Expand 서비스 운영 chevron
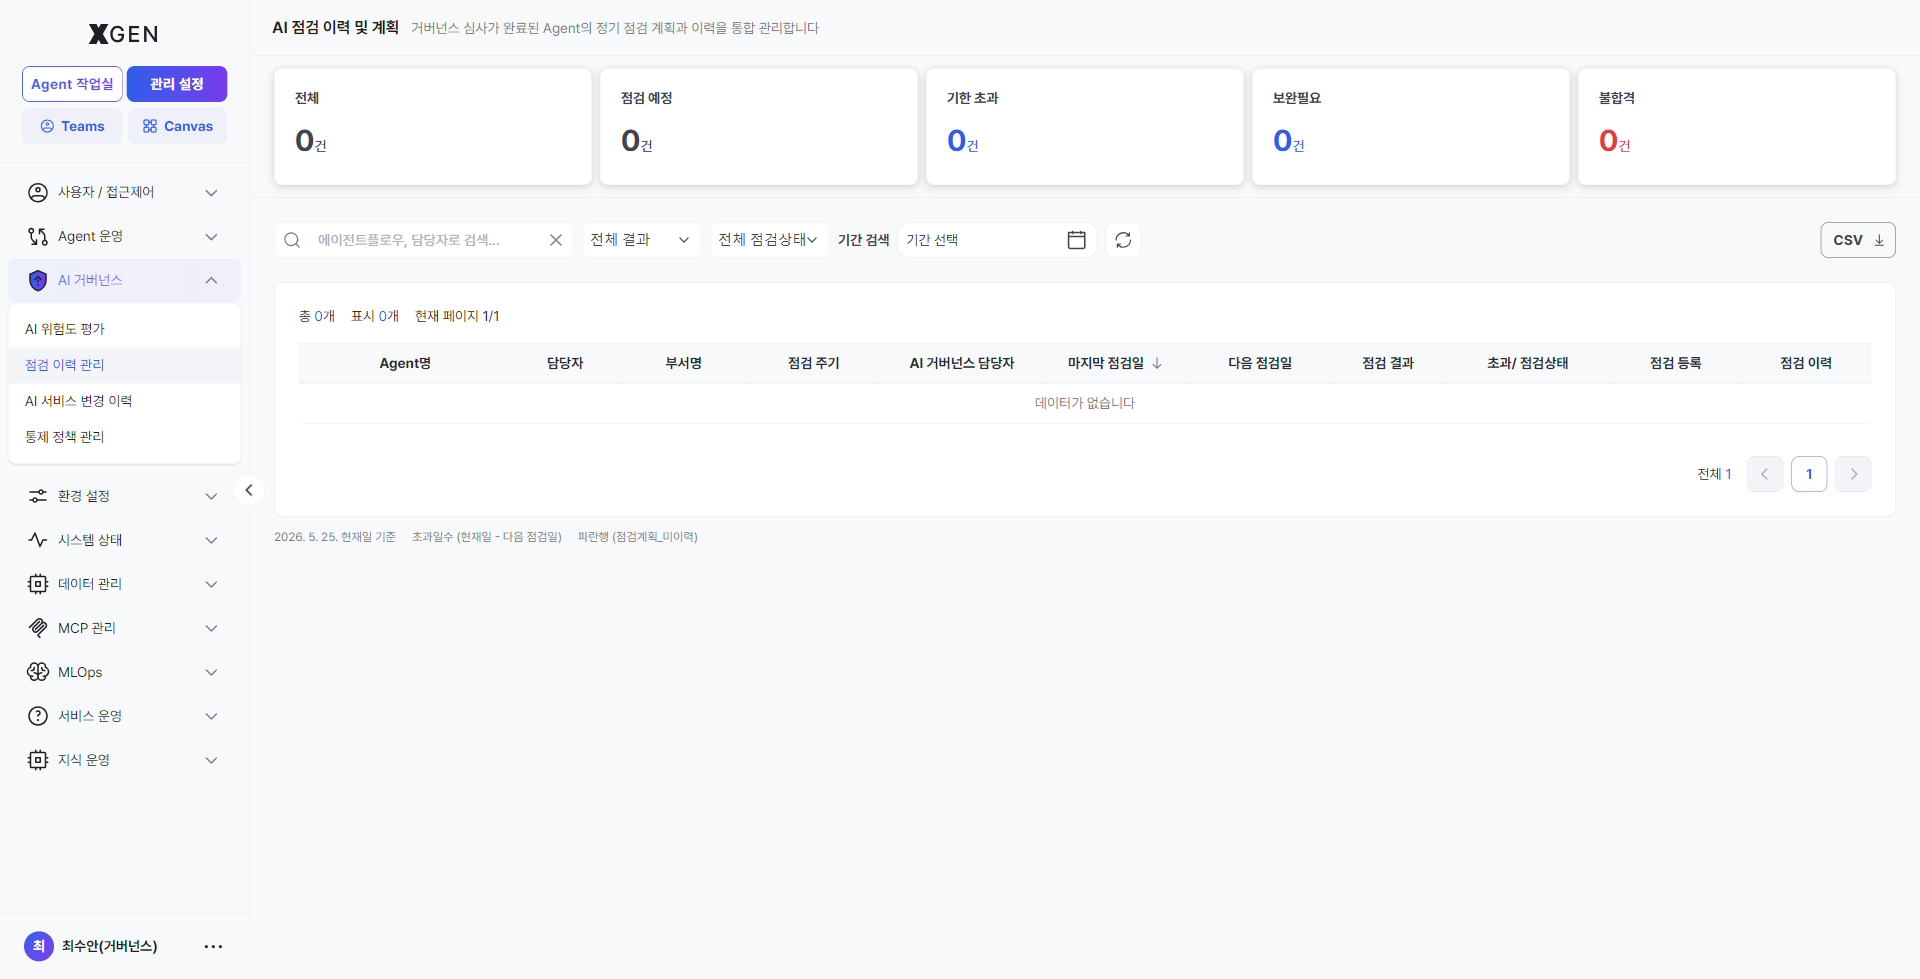The image size is (1920, 979). (x=211, y=716)
